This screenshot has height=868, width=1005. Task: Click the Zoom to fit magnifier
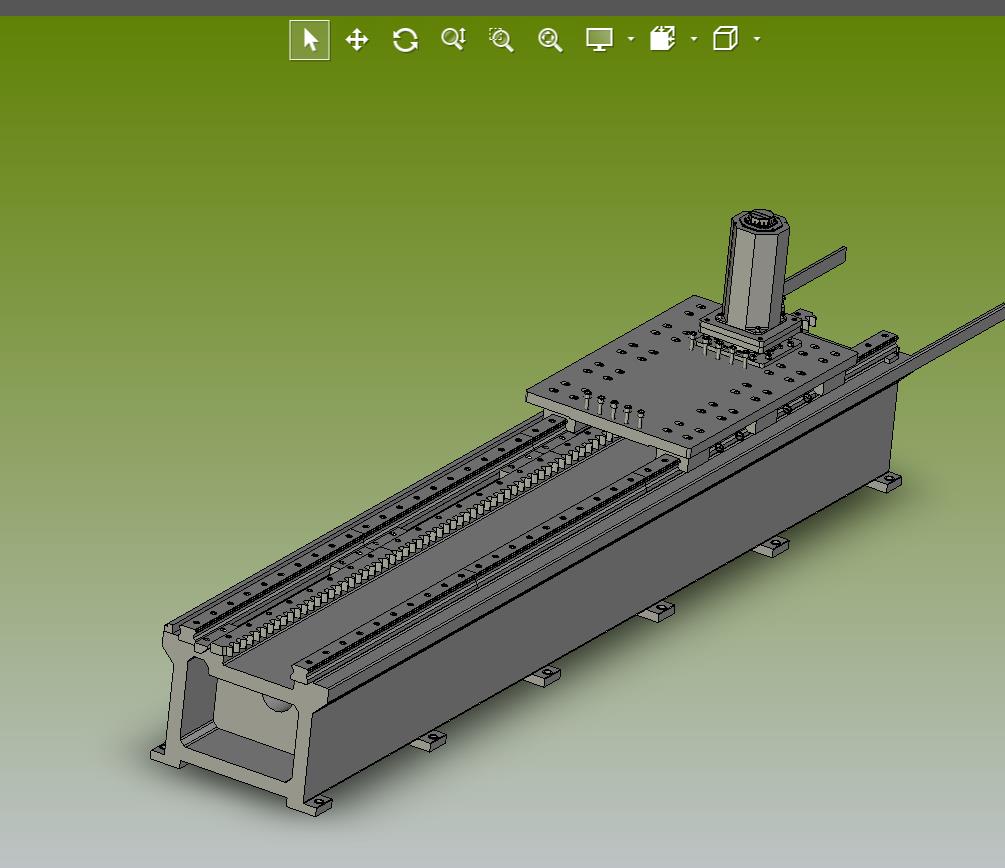pos(550,40)
